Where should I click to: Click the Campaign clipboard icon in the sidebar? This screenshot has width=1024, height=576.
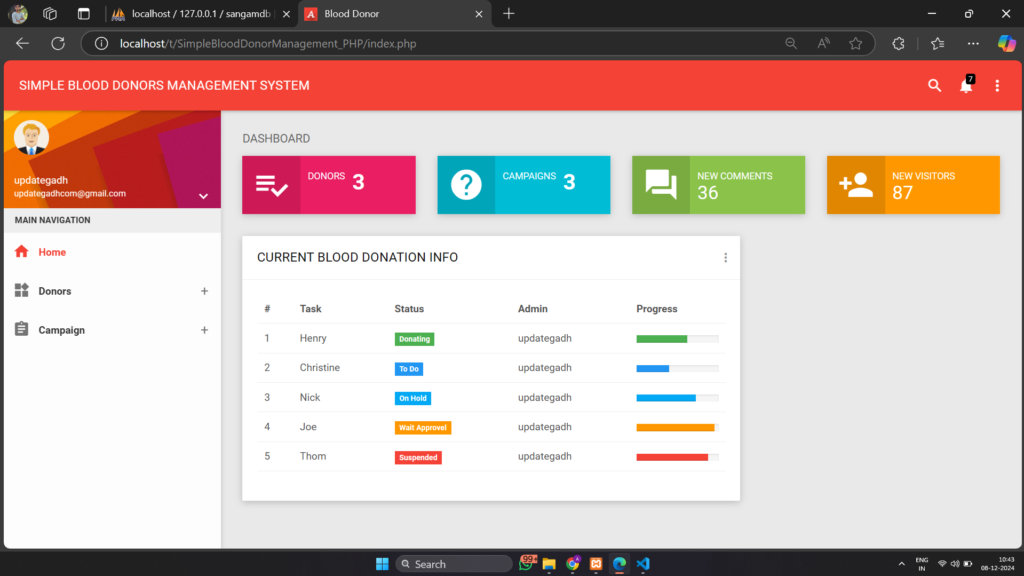coord(22,329)
